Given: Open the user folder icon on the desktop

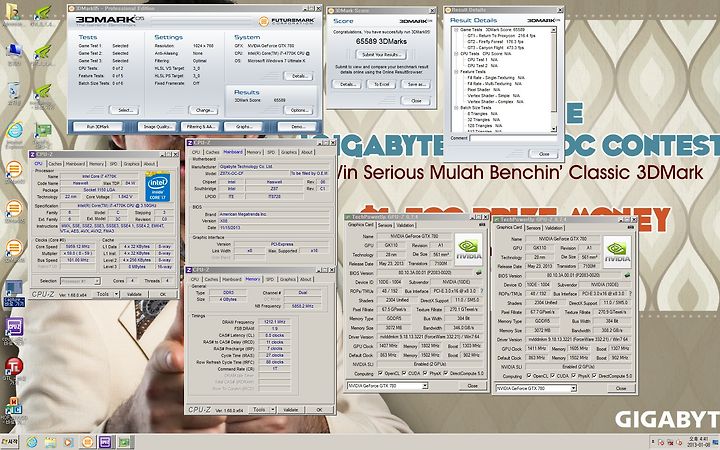Looking at the screenshot, I should click(13, 13).
